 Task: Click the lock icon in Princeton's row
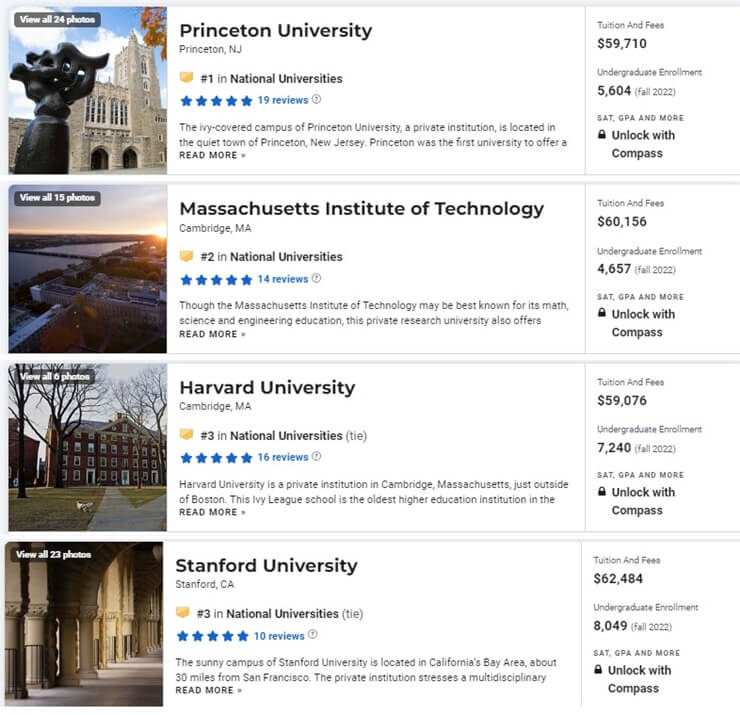click(602, 135)
